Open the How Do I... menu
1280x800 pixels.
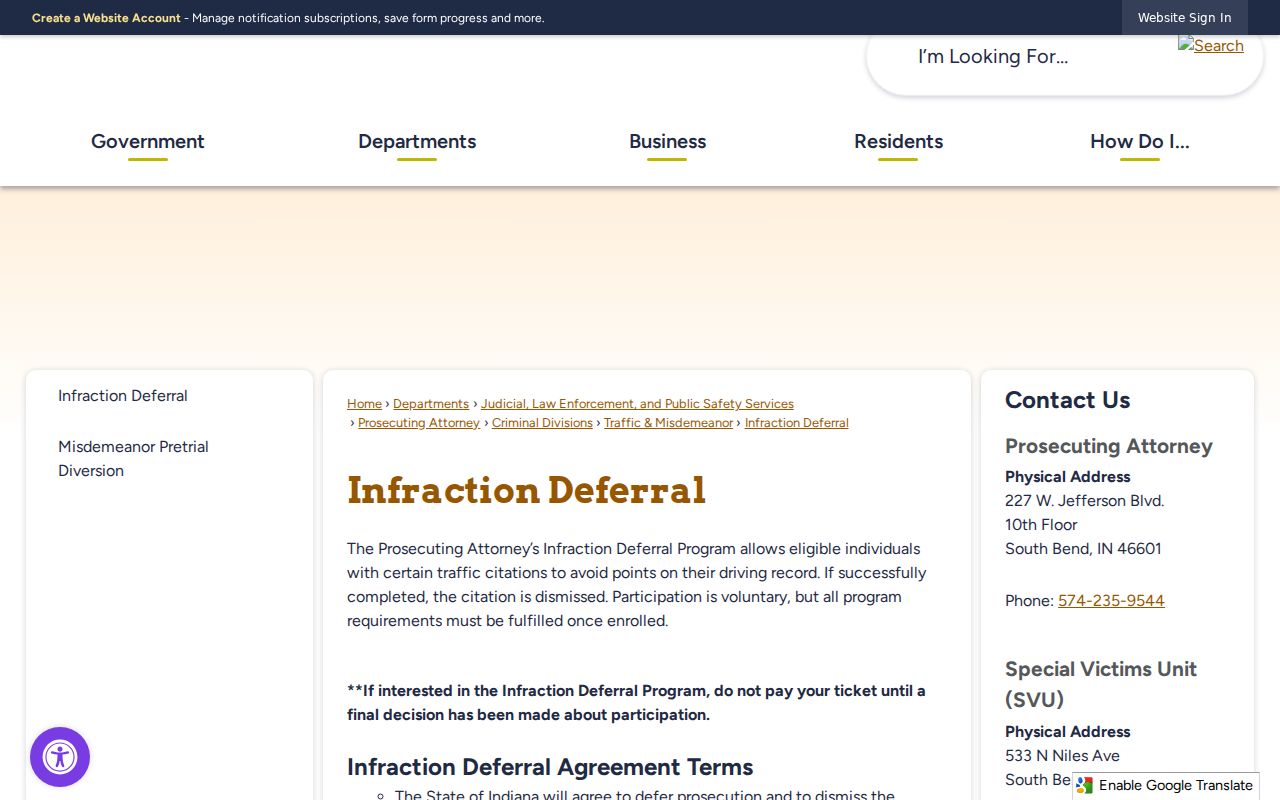(1140, 142)
